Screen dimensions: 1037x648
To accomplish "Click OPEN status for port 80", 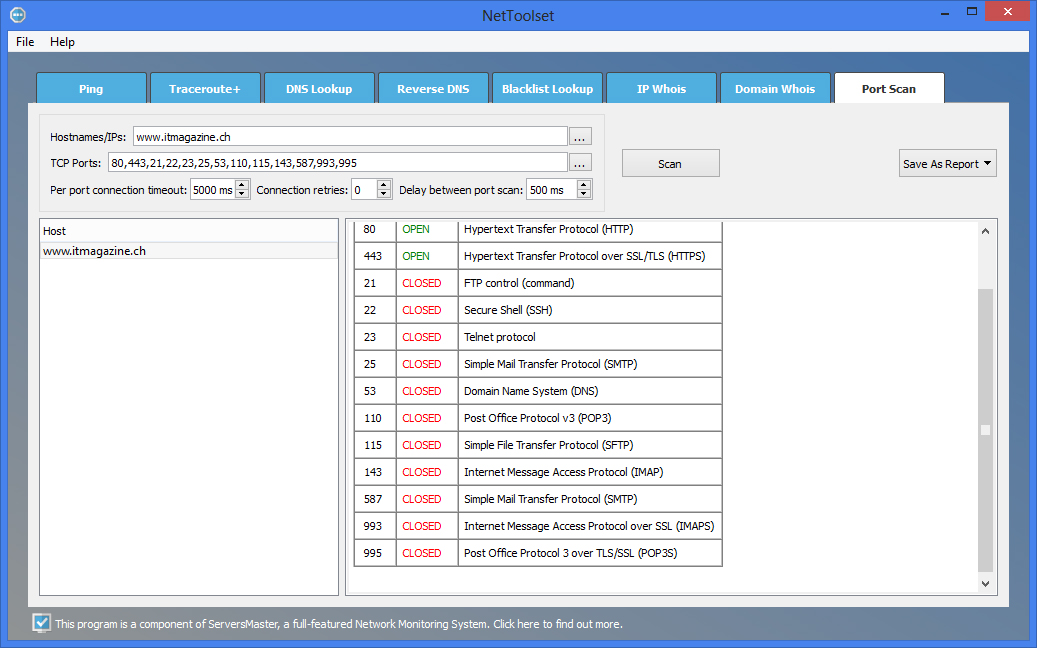I will [416, 229].
